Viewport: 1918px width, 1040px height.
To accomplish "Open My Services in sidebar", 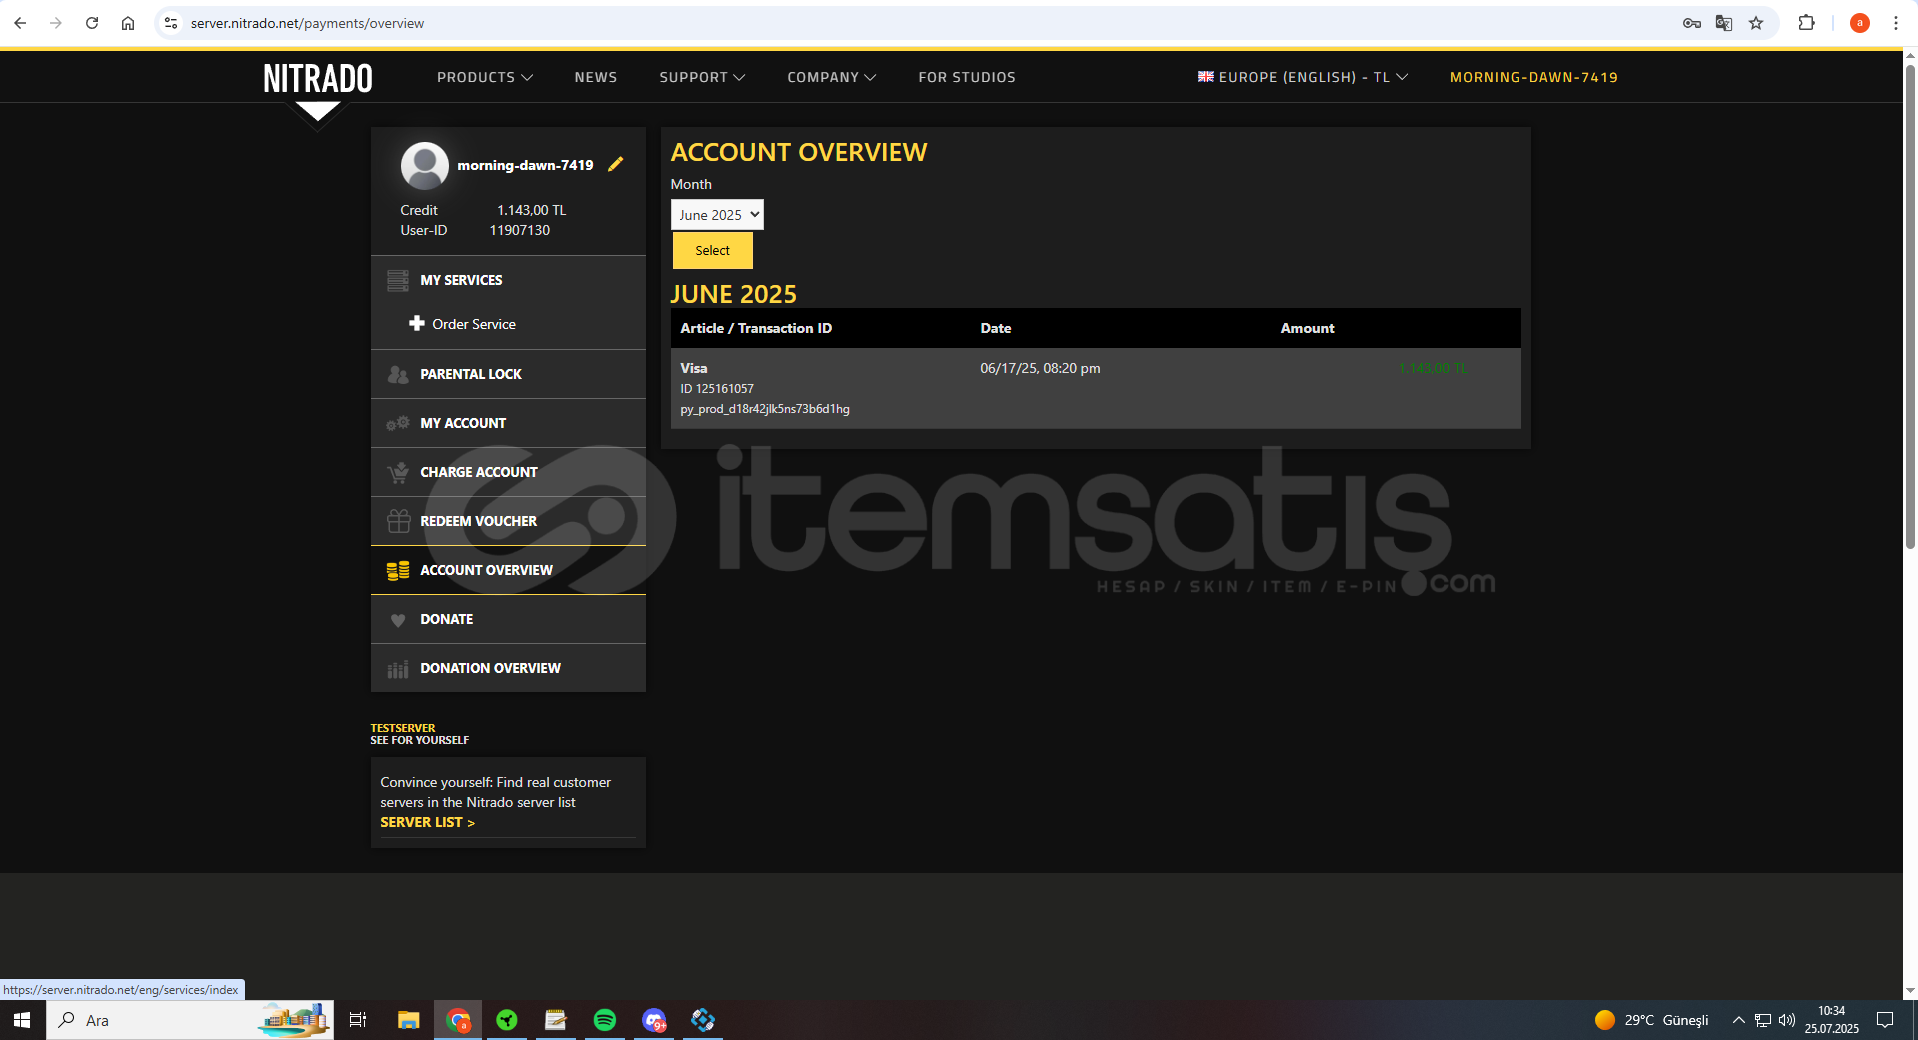I will click(461, 280).
